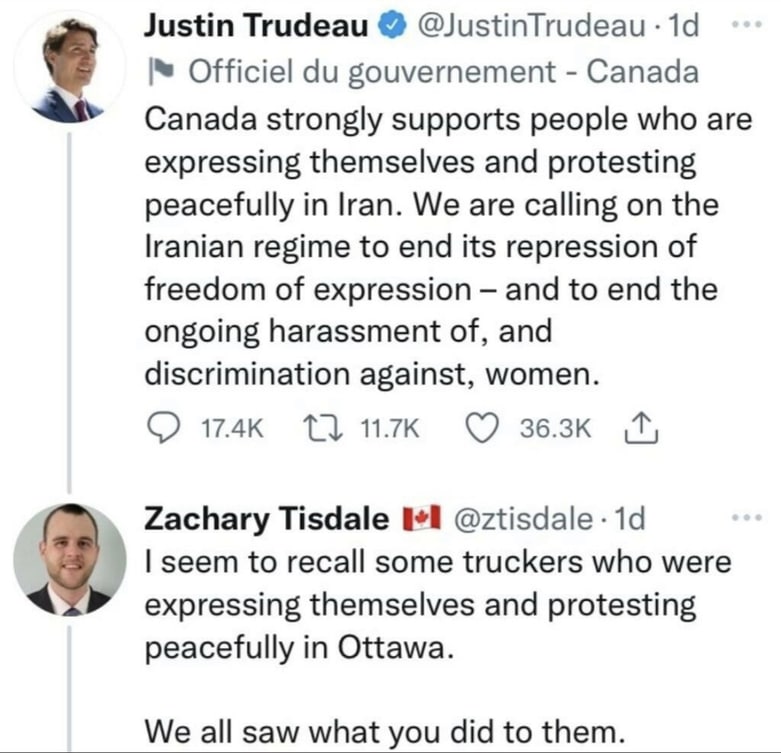
Task: Open the @ztisdale handle link
Action: [523, 519]
